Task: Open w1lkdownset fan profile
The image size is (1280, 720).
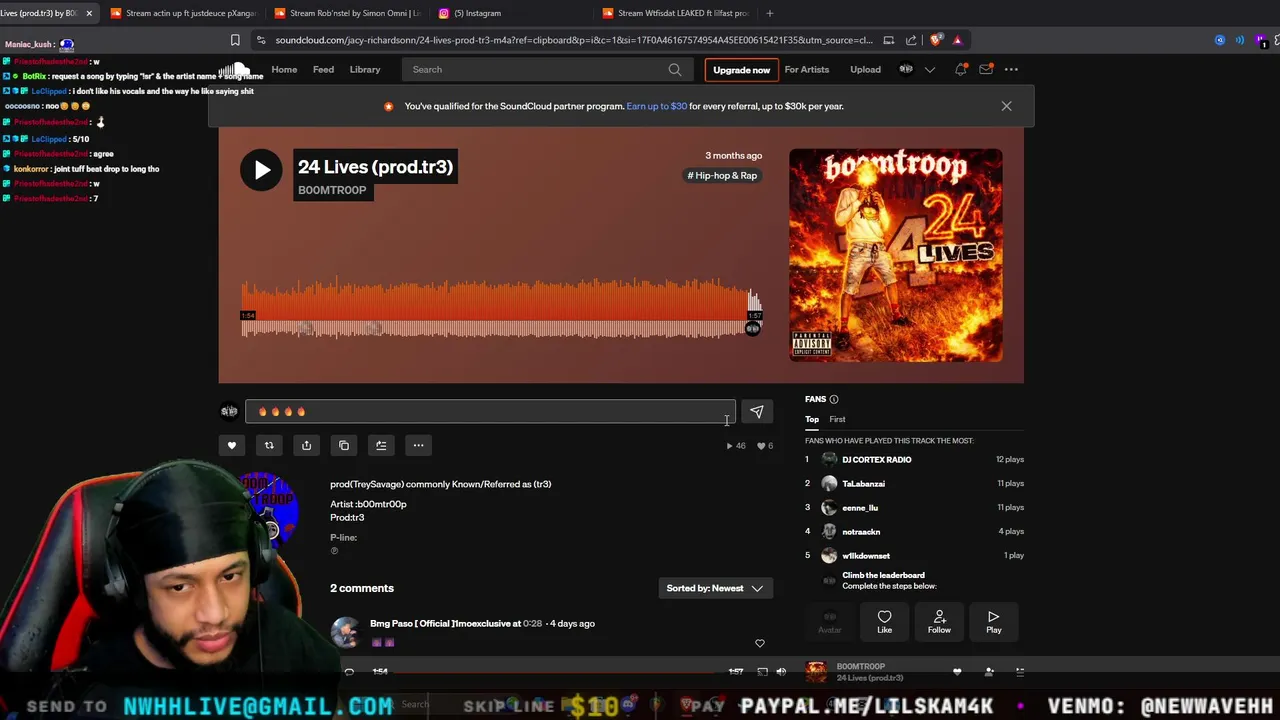Action: [866, 555]
